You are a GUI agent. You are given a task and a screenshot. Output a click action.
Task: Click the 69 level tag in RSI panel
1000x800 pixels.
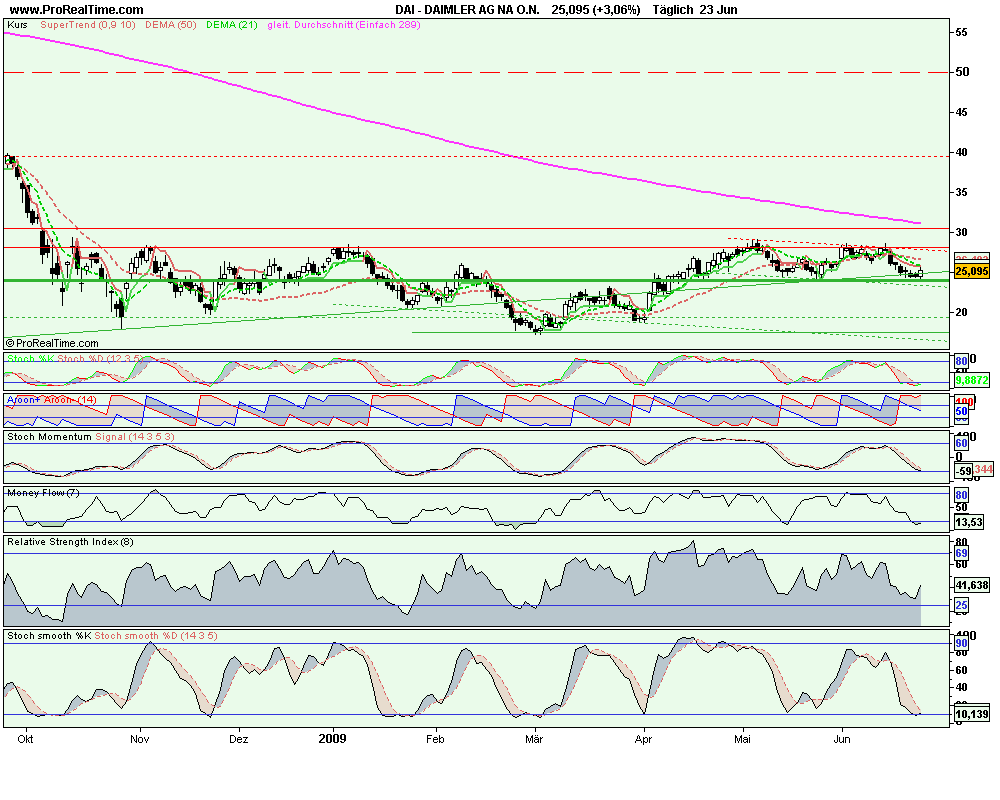click(961, 553)
